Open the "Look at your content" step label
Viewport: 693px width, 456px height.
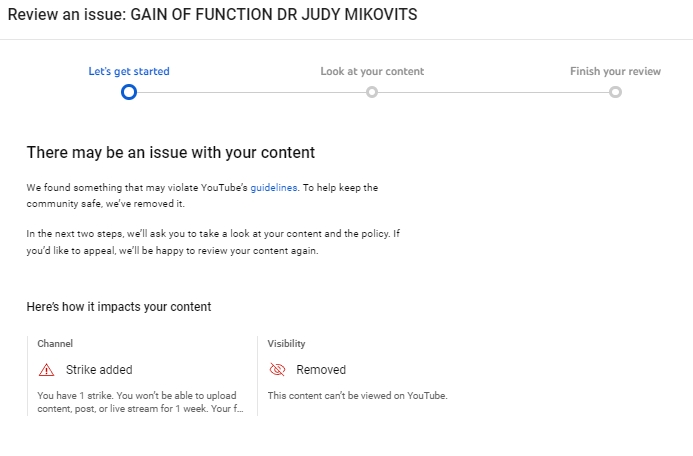pyautogui.click(x=372, y=71)
